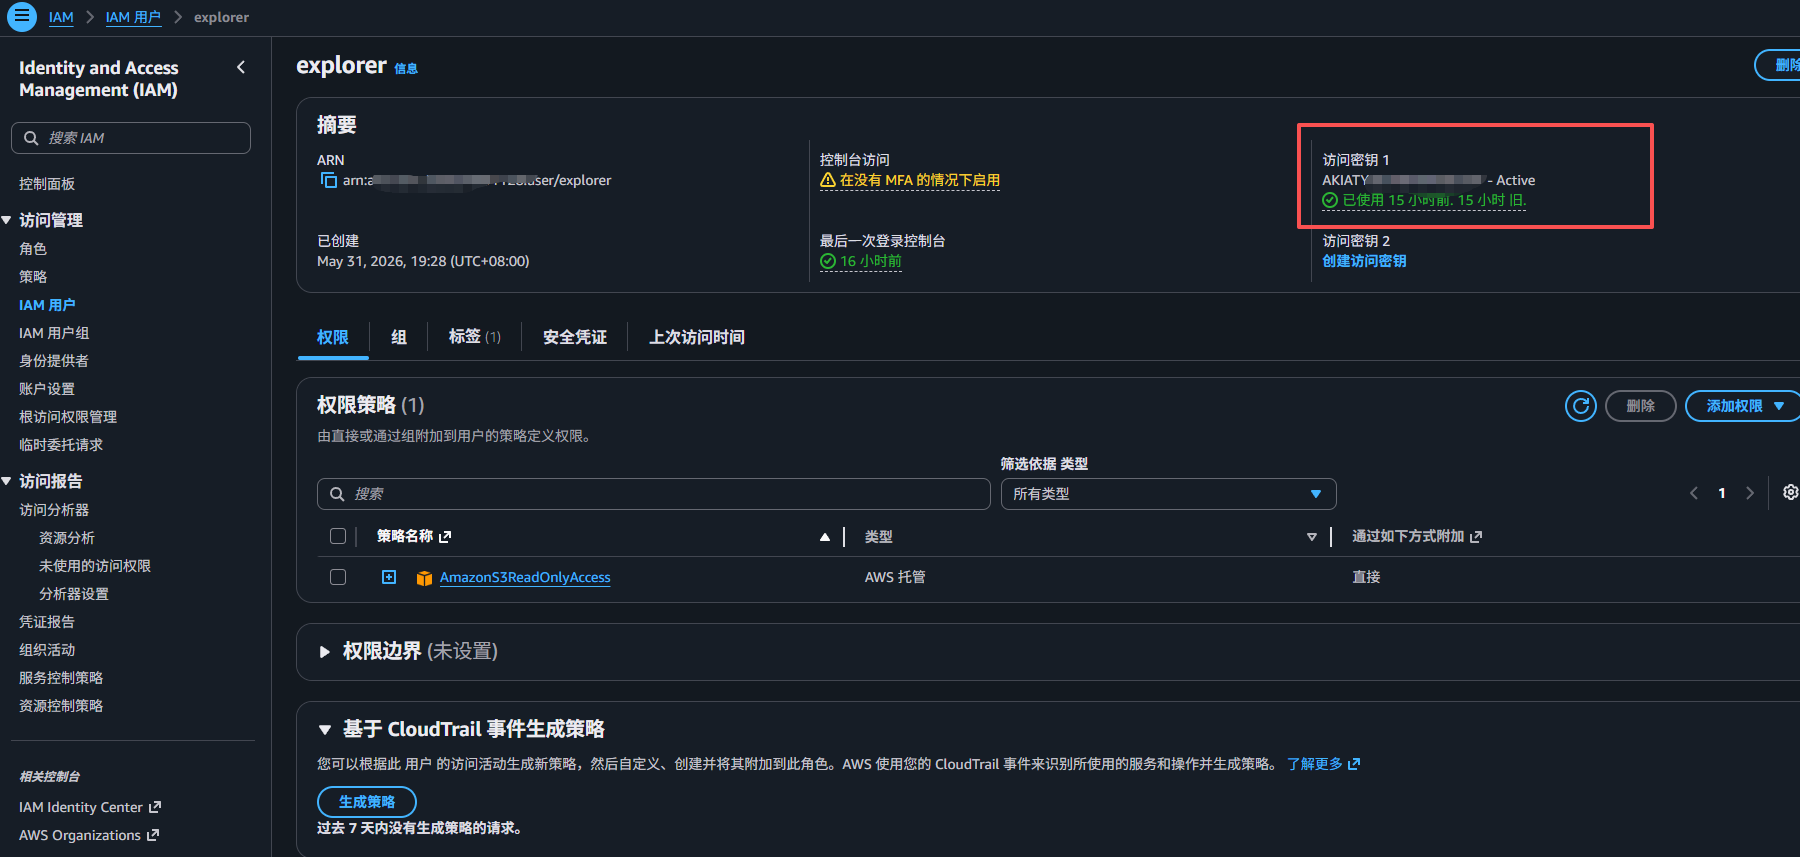Viewport: 1800px width, 857px height.
Task: Collapse the 访问管理 sidebar group
Action: (7, 220)
